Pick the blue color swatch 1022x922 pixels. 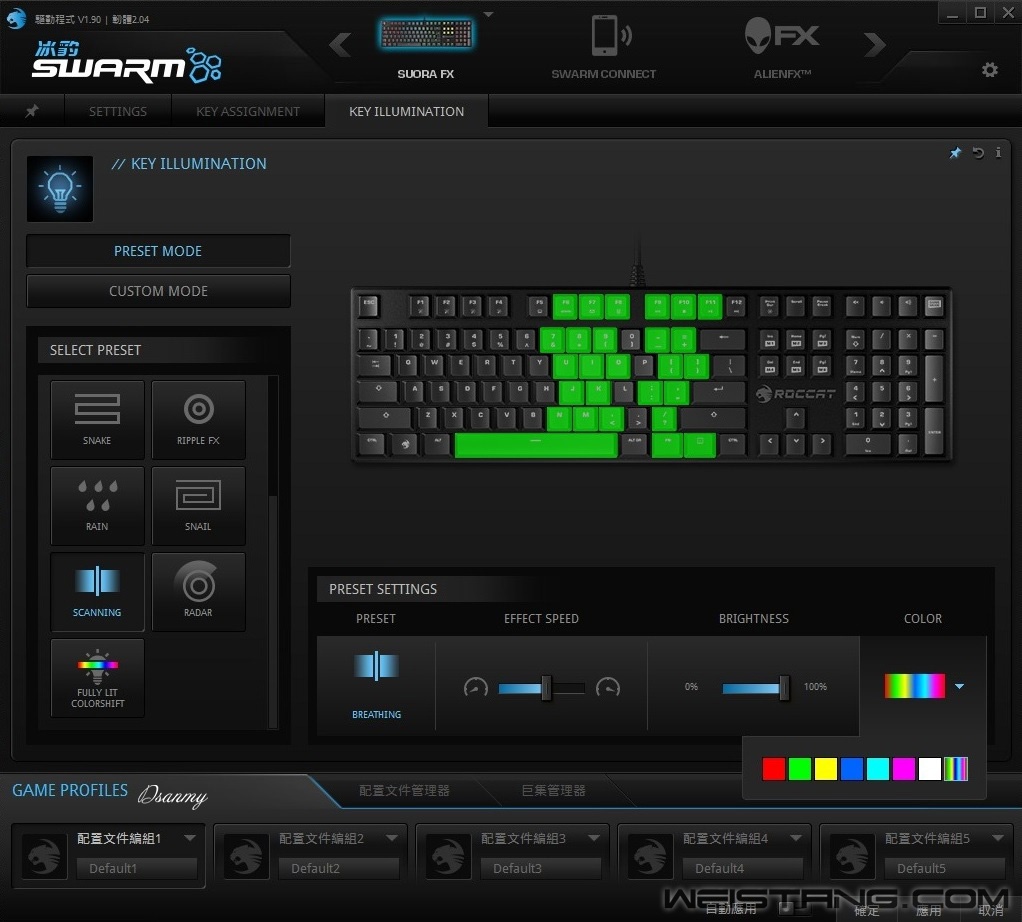click(x=852, y=769)
